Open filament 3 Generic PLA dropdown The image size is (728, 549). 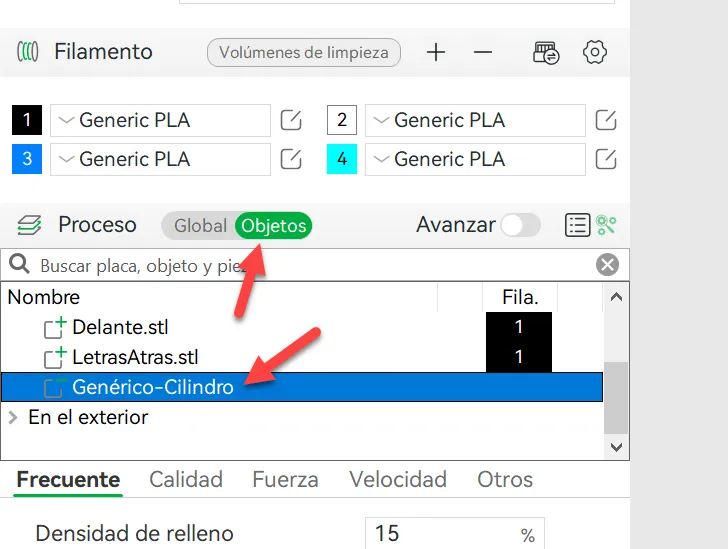click(160, 159)
